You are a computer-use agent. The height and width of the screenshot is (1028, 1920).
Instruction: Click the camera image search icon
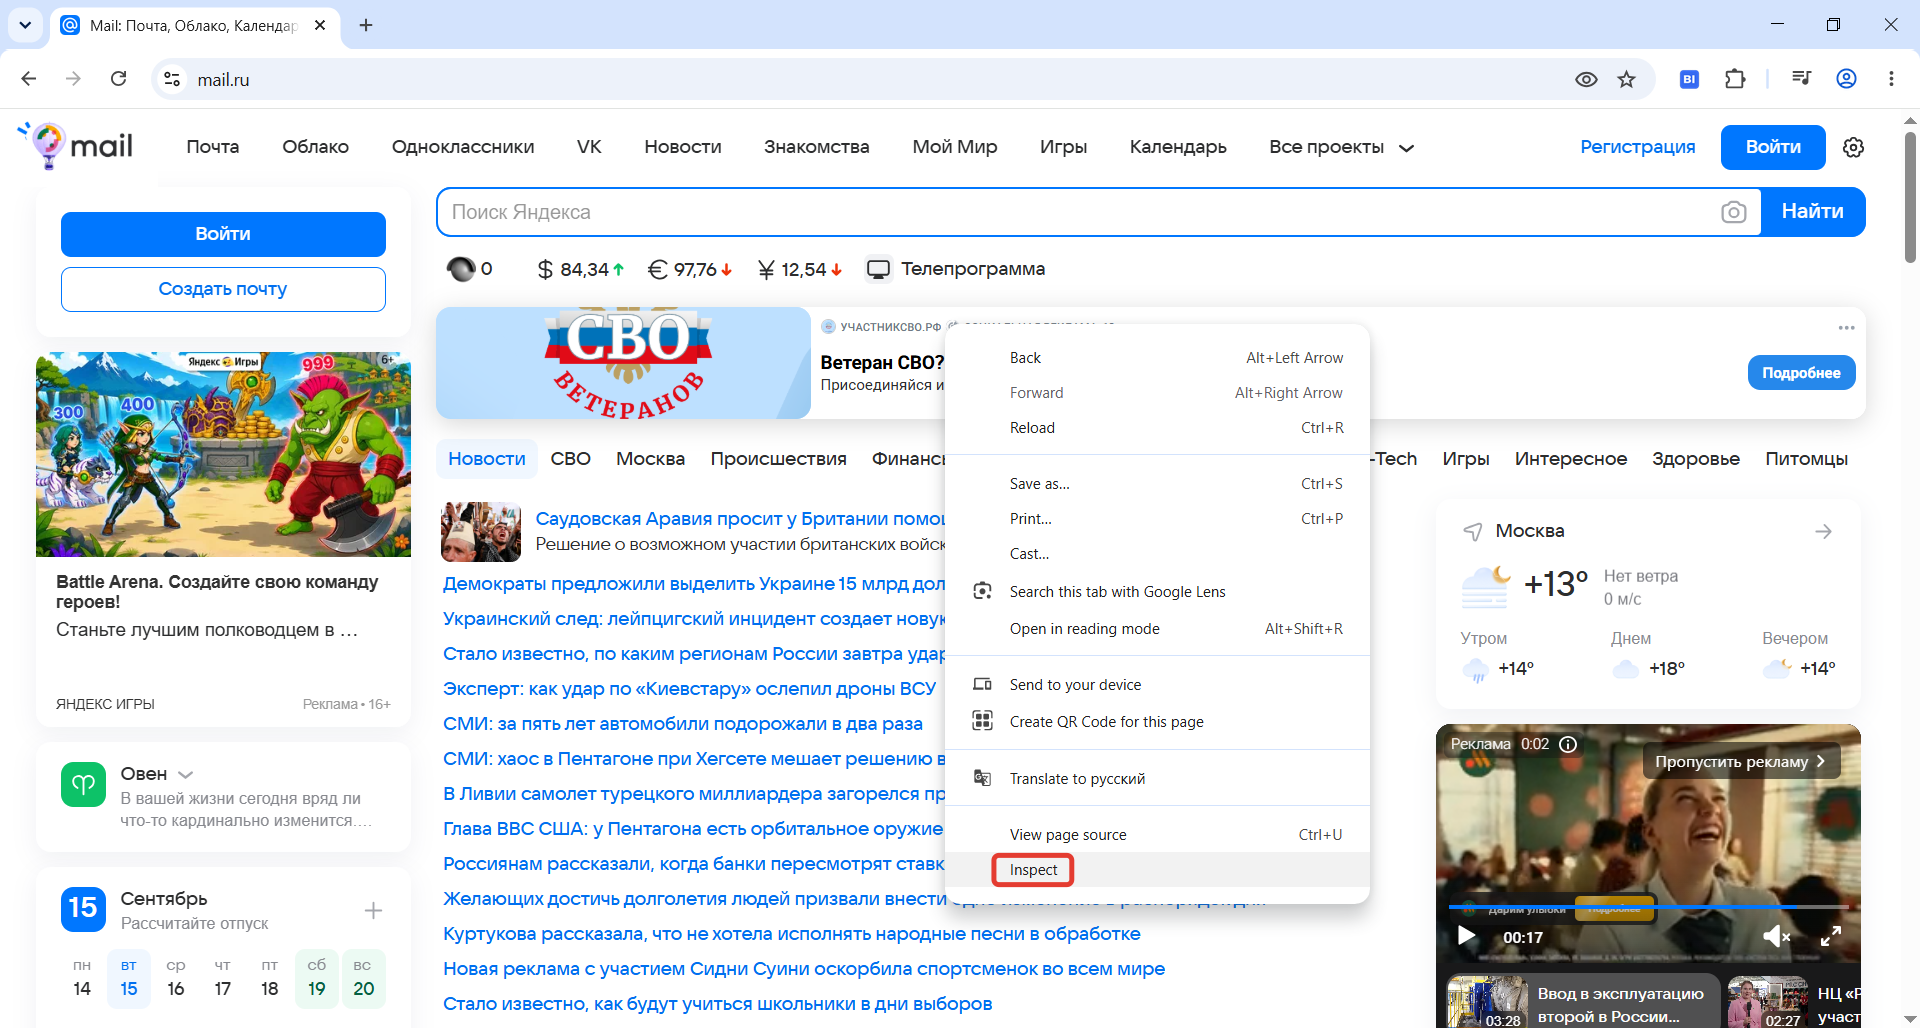[1734, 212]
